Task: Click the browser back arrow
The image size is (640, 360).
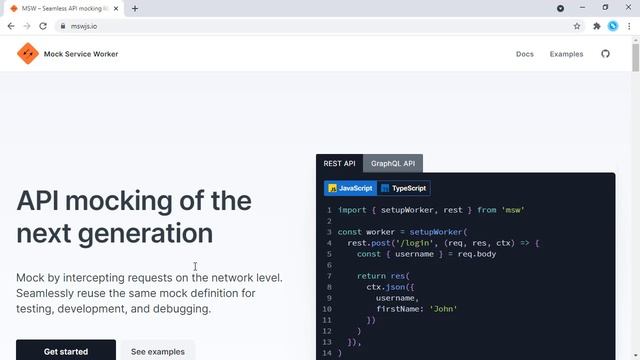Action: click(11, 26)
